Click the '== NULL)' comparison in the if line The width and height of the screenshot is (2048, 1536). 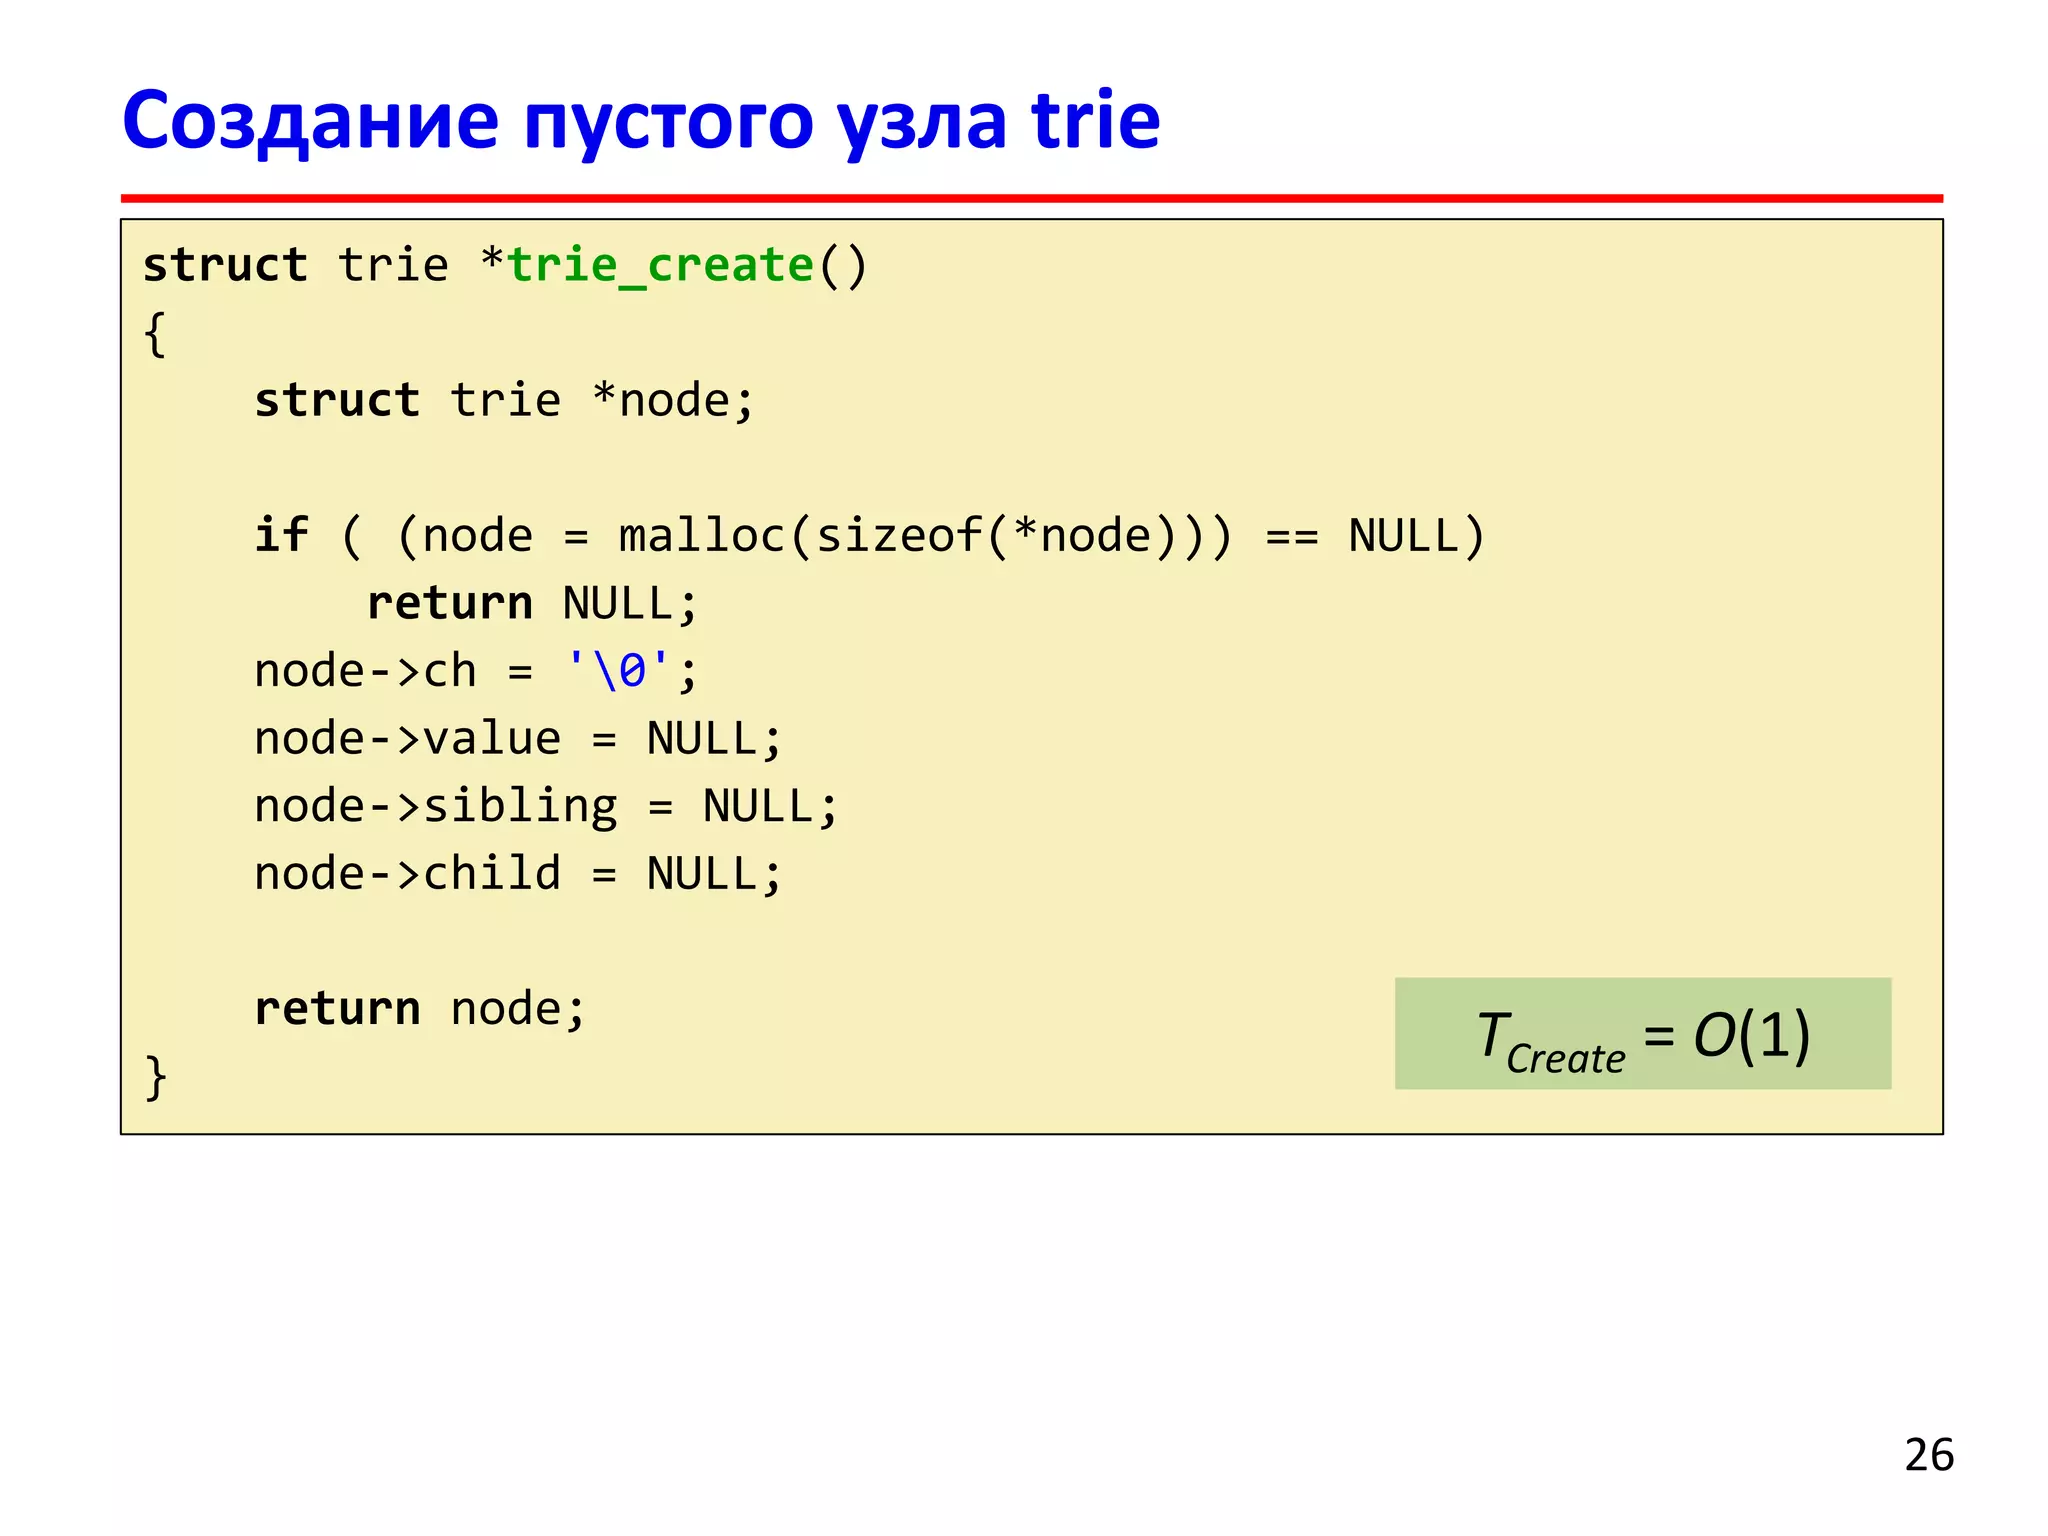point(1375,536)
